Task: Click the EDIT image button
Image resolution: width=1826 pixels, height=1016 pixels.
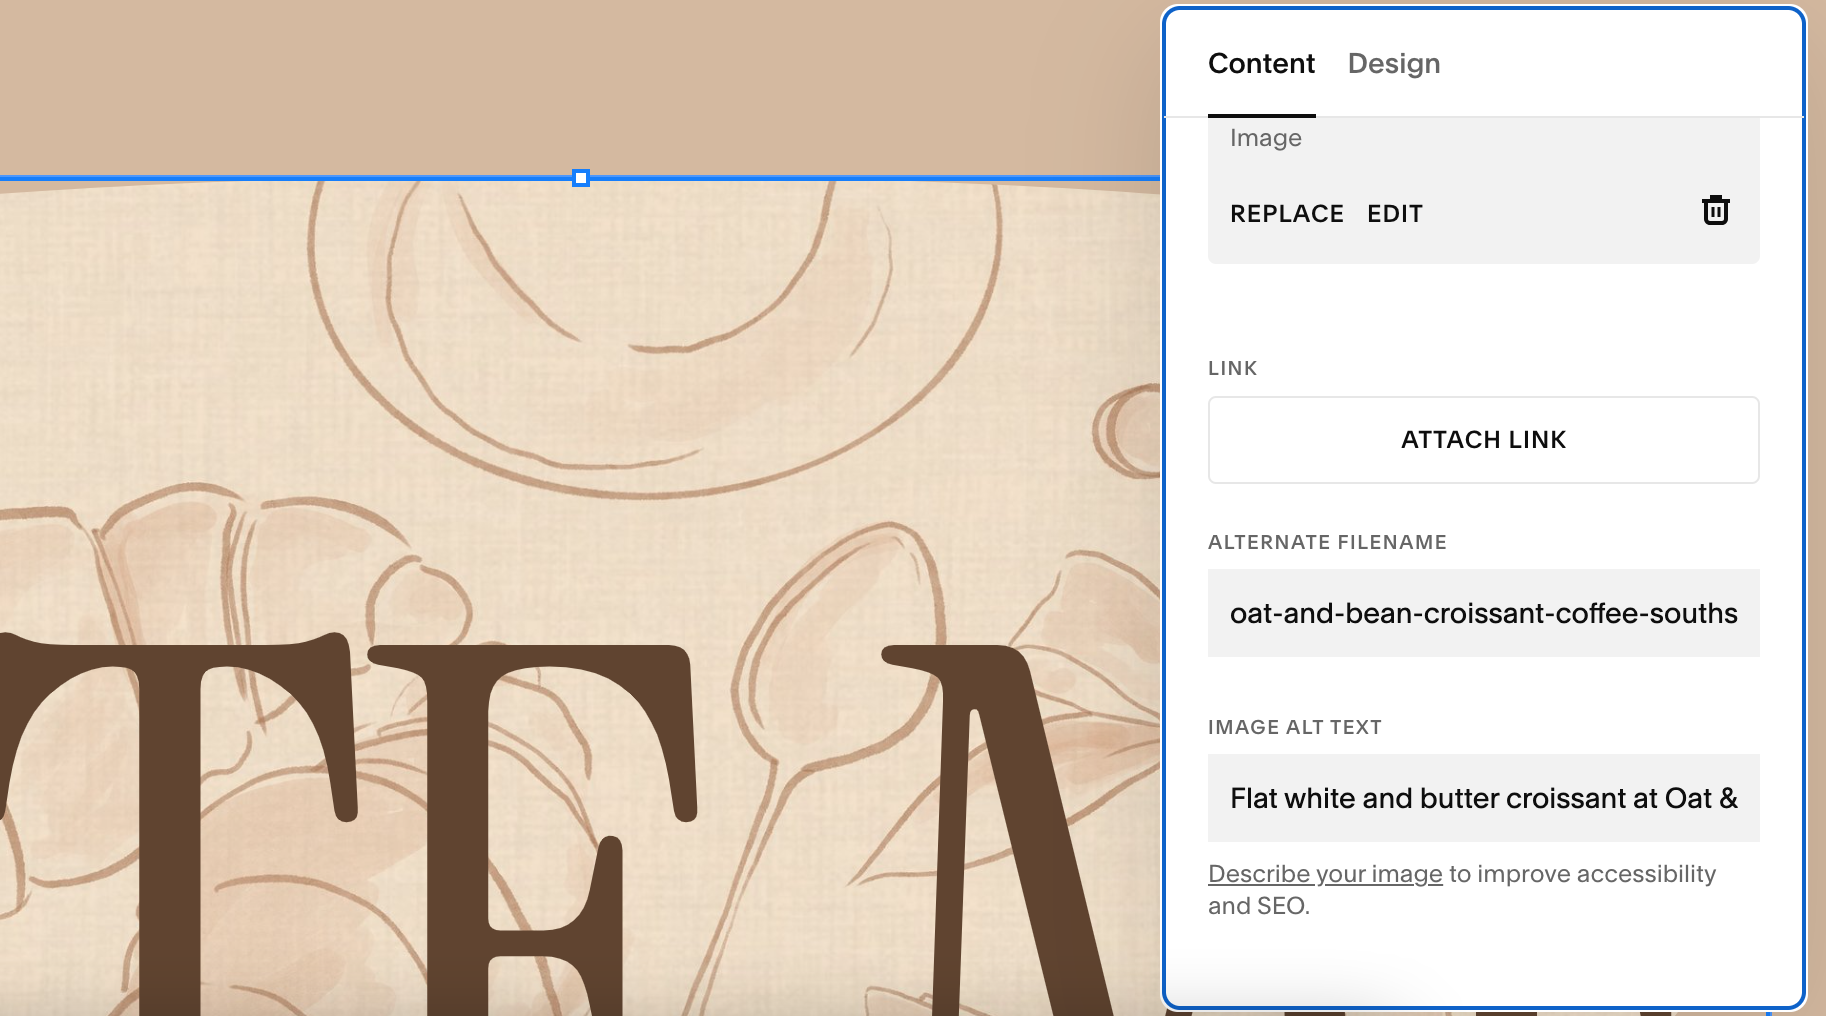Action: click(x=1395, y=213)
